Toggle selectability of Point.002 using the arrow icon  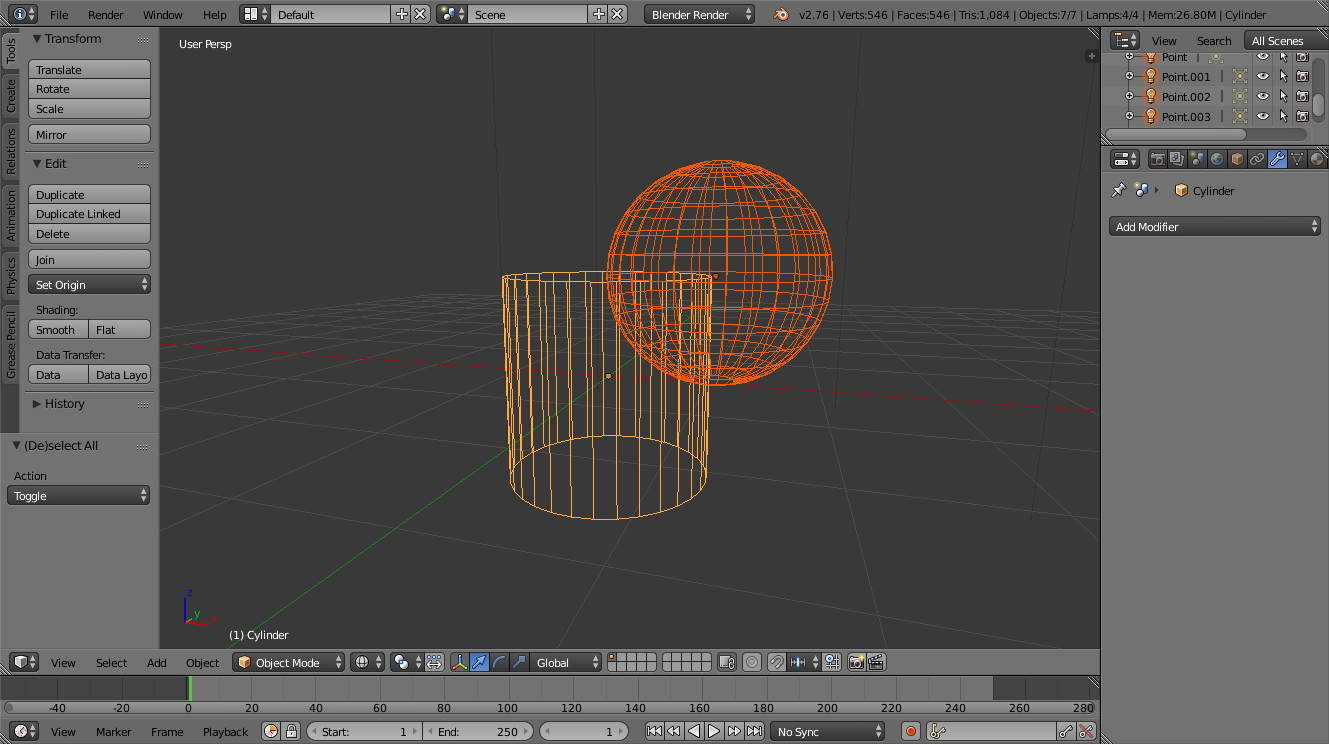[x=1284, y=96]
